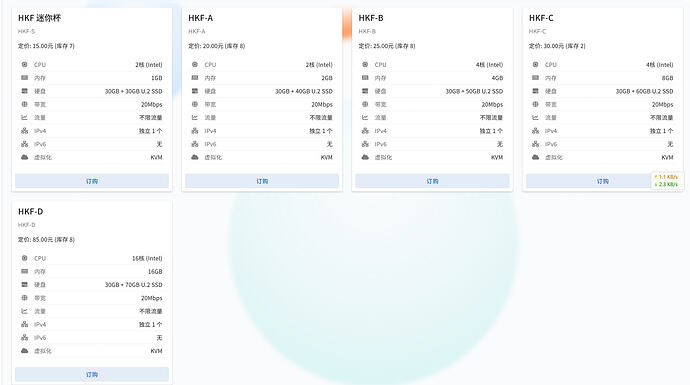
Task: Click the disk icon in HKF-C card
Action: click(x=536, y=91)
